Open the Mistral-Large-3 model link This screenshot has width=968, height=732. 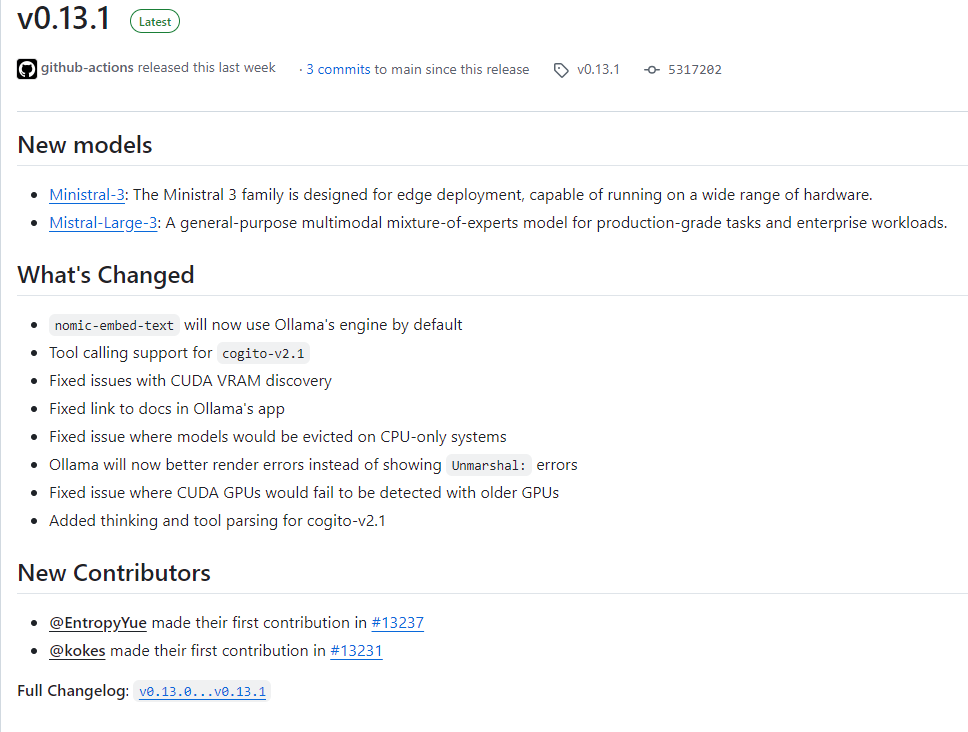tap(103, 222)
